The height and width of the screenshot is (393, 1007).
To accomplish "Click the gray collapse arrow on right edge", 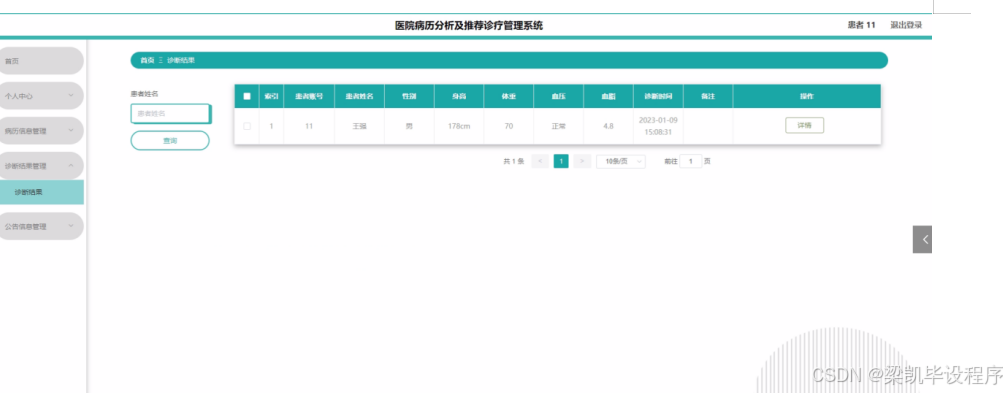I will click(x=922, y=240).
